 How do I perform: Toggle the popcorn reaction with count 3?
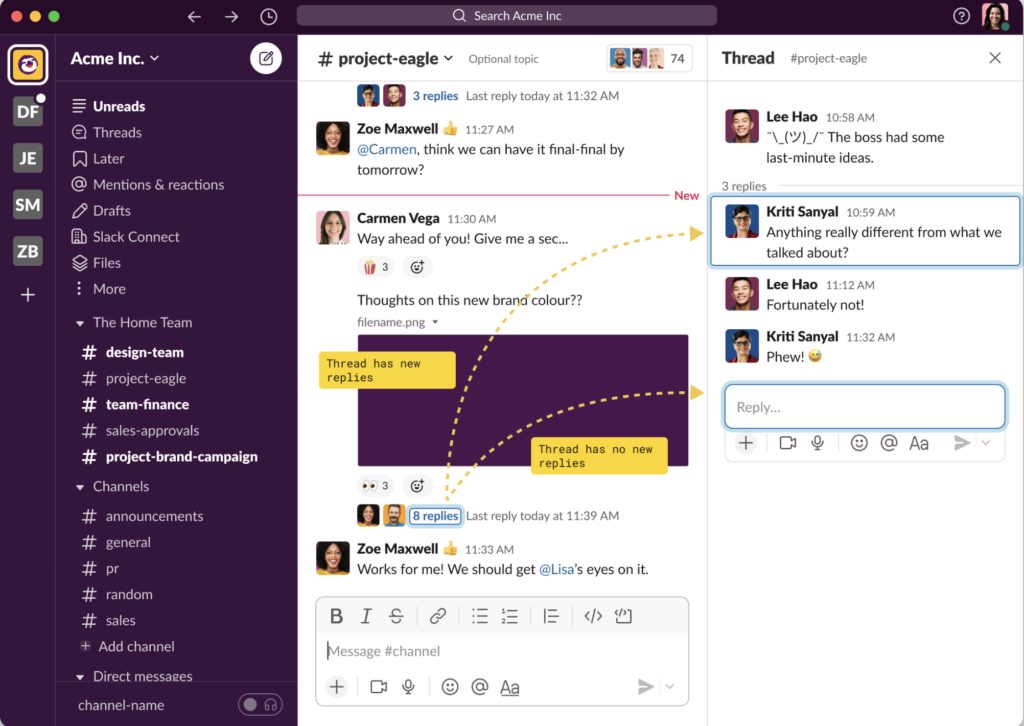(376, 267)
